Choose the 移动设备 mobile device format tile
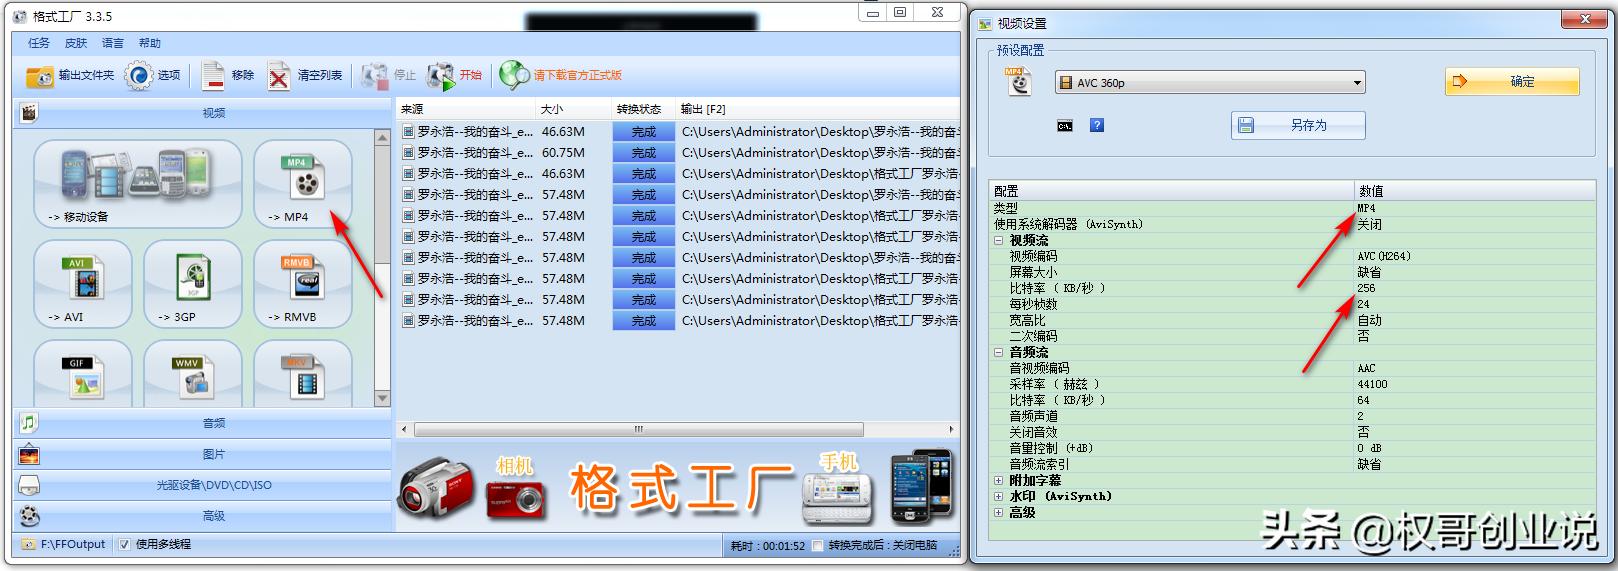This screenshot has width=1618, height=571. tap(137, 184)
